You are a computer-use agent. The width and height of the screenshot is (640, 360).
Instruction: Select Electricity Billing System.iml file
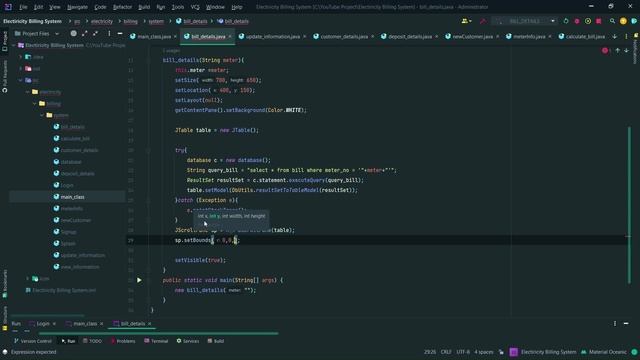60,290
